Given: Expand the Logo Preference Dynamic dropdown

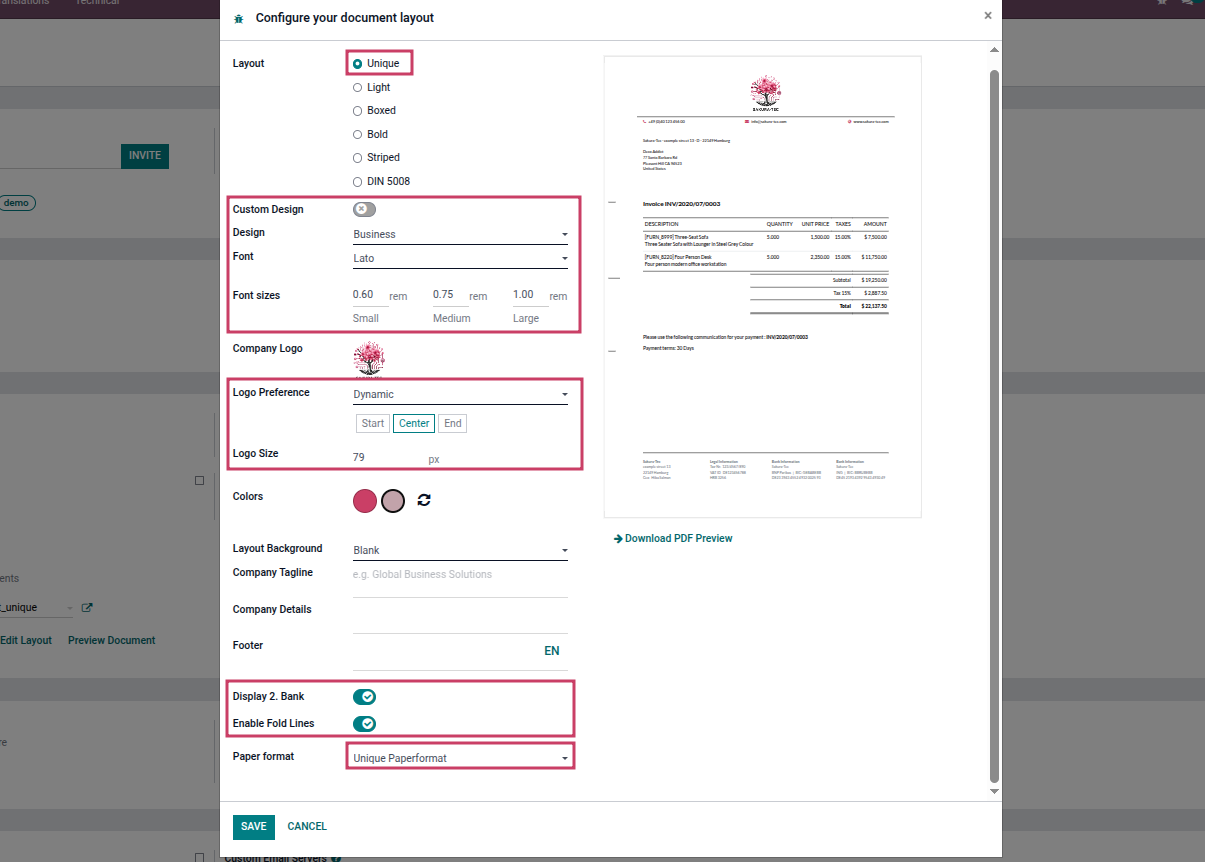Looking at the screenshot, I should pyautogui.click(x=460, y=394).
